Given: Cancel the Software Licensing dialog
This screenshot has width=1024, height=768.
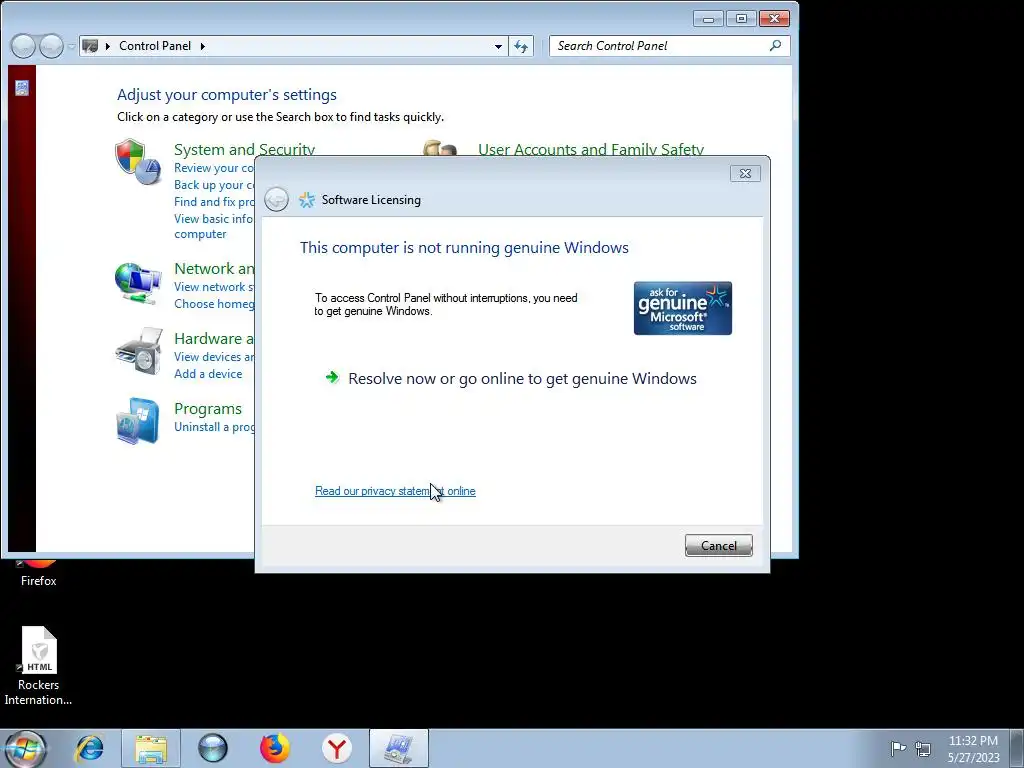Looking at the screenshot, I should click(x=718, y=546).
